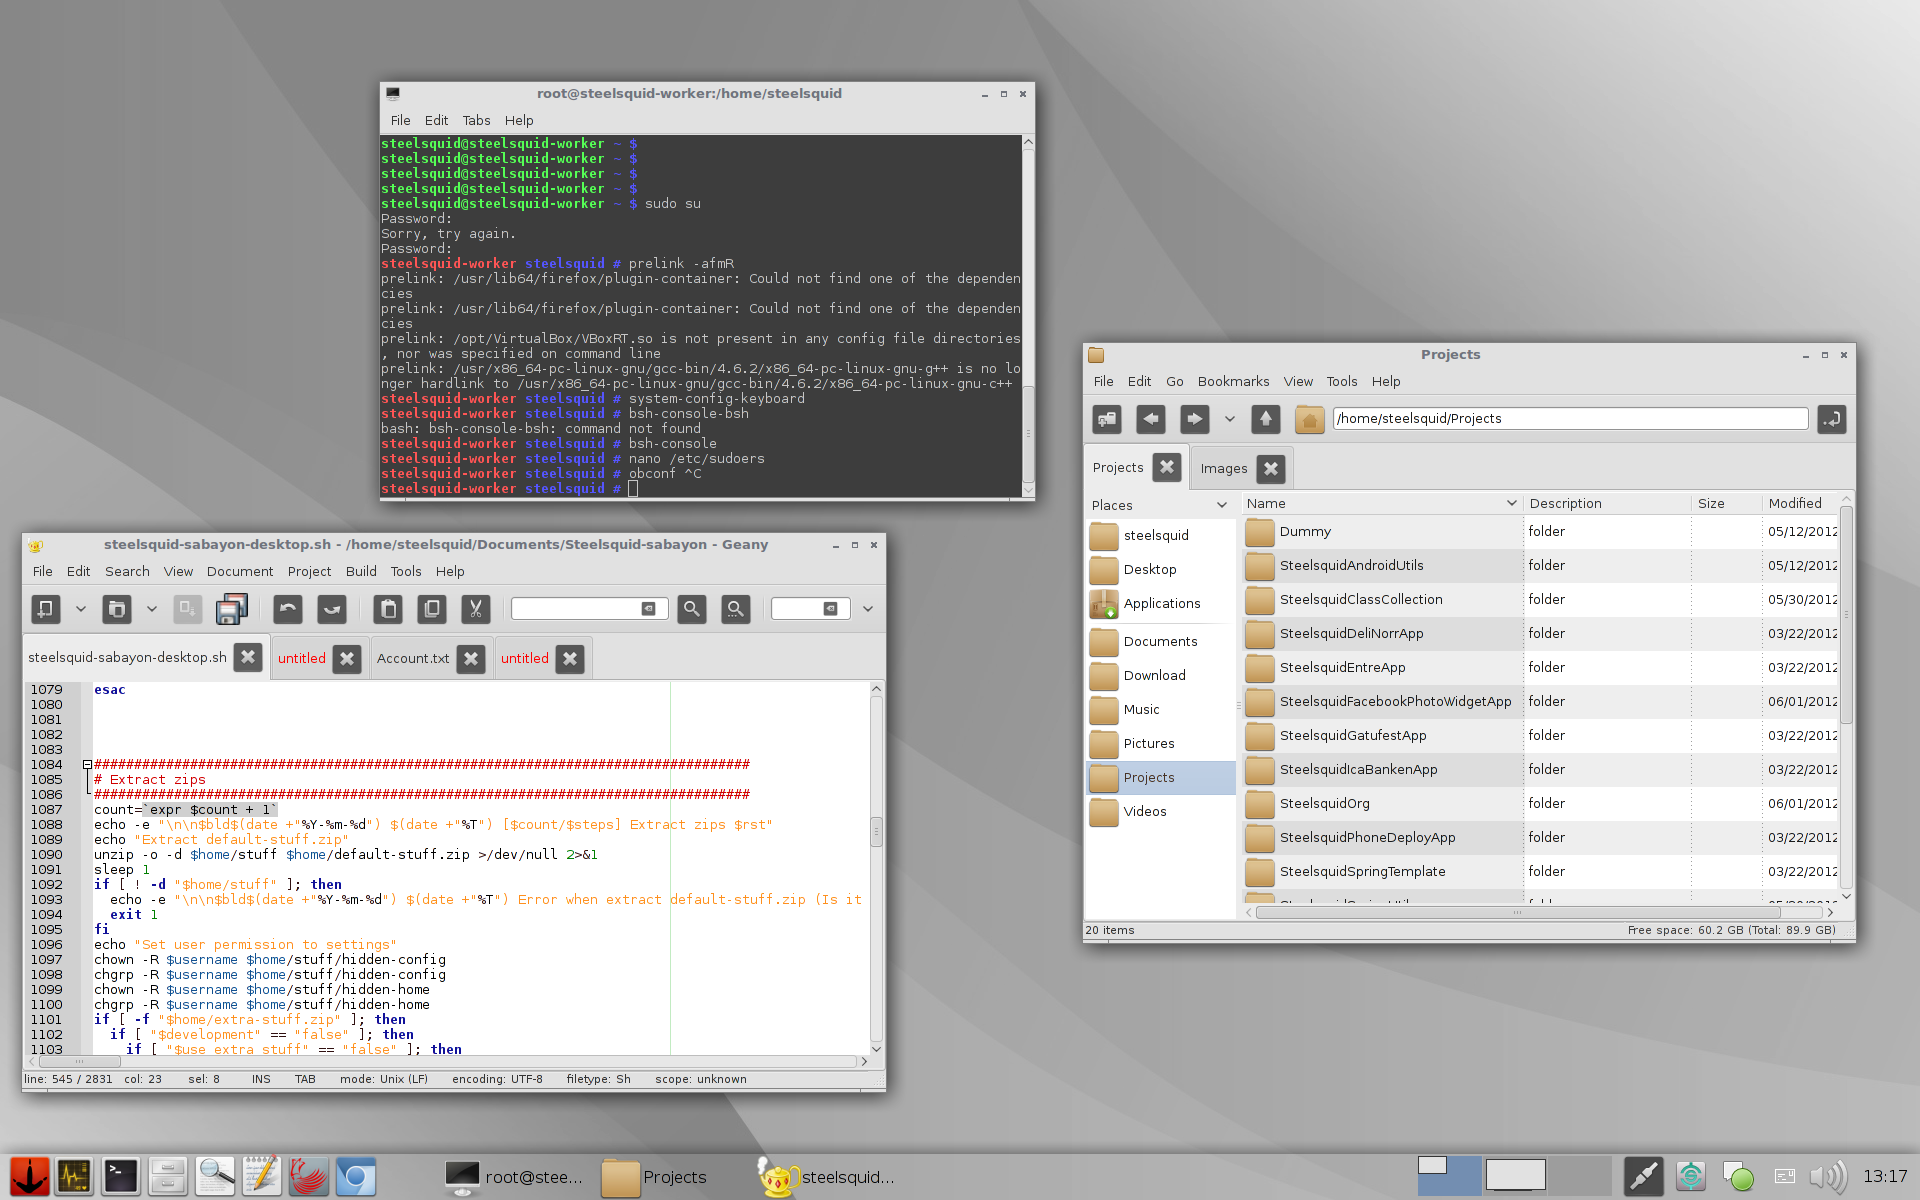Click the Save All floppy disks icon
The image size is (1920, 1200).
click(x=231, y=608)
